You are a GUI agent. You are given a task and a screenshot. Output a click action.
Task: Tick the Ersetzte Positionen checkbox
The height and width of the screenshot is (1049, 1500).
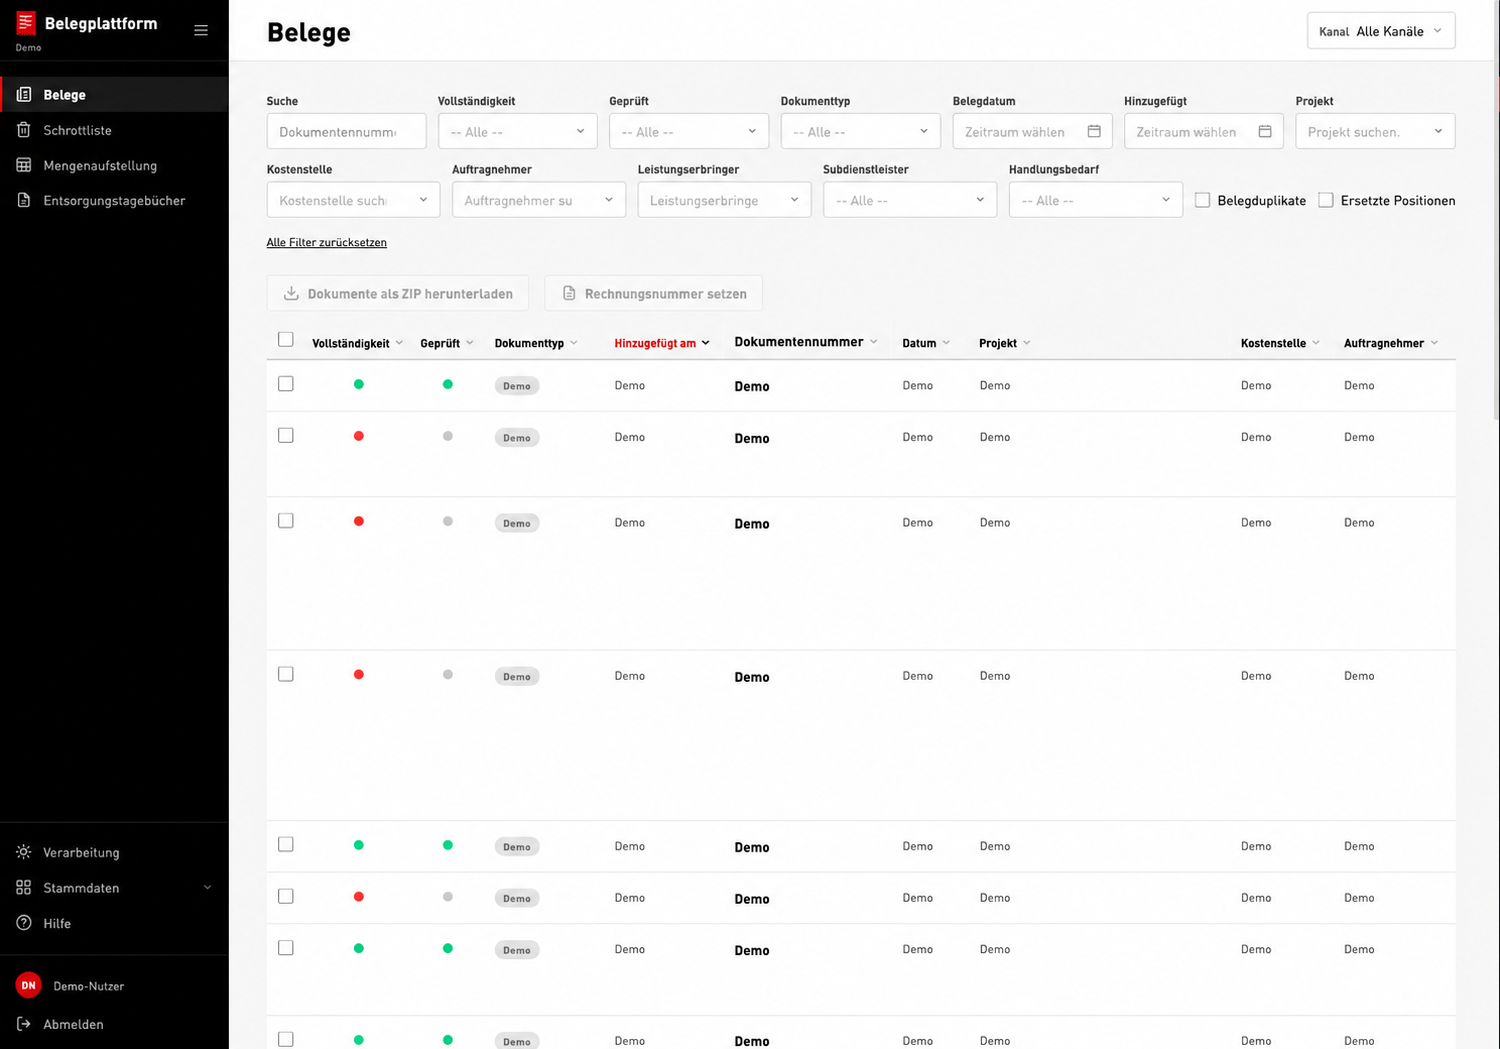1326,200
